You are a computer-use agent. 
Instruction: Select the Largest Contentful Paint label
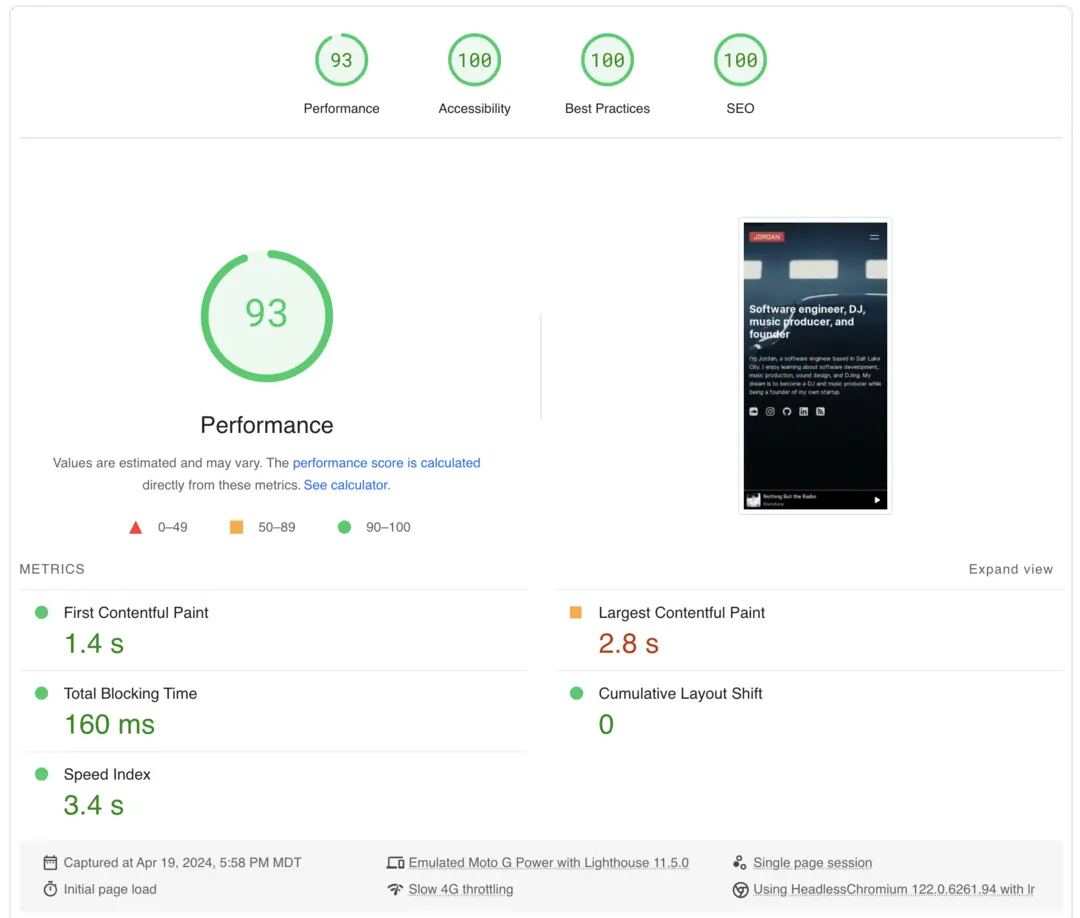681,612
